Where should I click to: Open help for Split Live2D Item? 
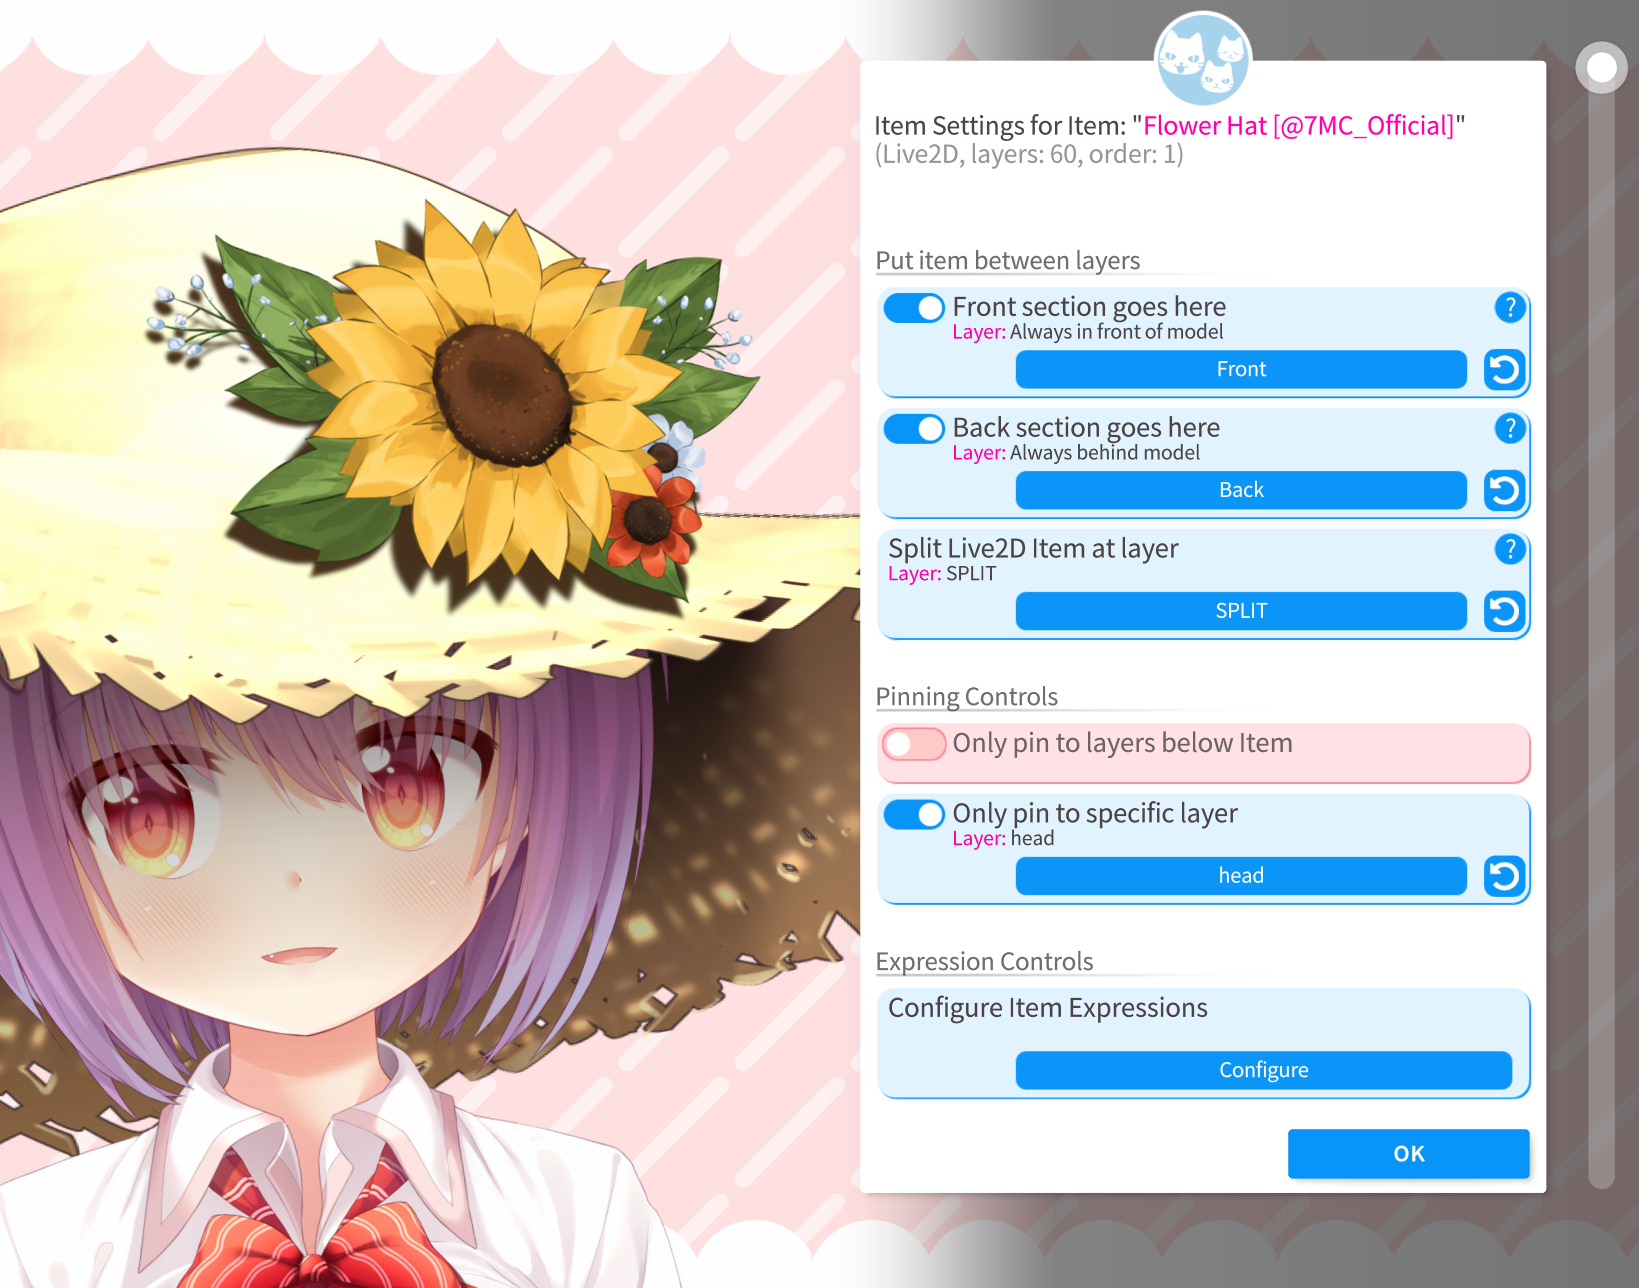[x=1510, y=549]
